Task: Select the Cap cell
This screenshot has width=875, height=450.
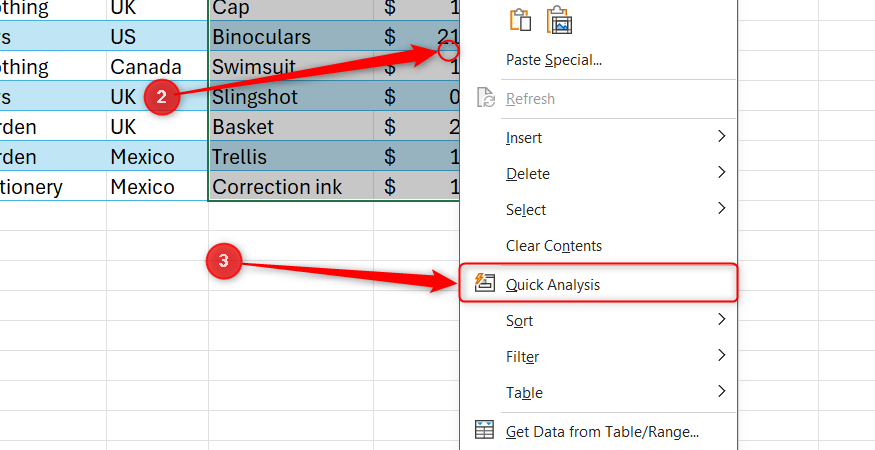Action: coord(291,10)
